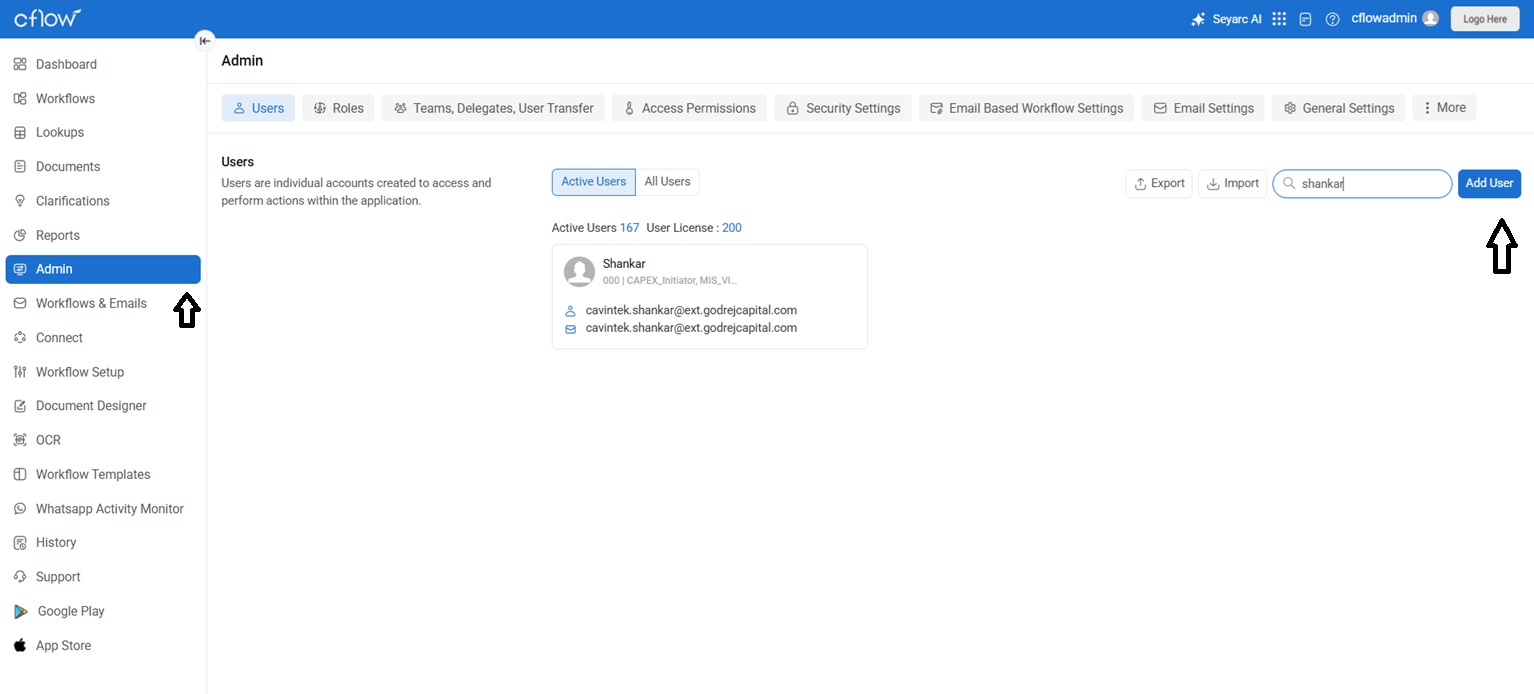1534x694 pixels.
Task: Switch to Active Users filter
Action: click(593, 182)
